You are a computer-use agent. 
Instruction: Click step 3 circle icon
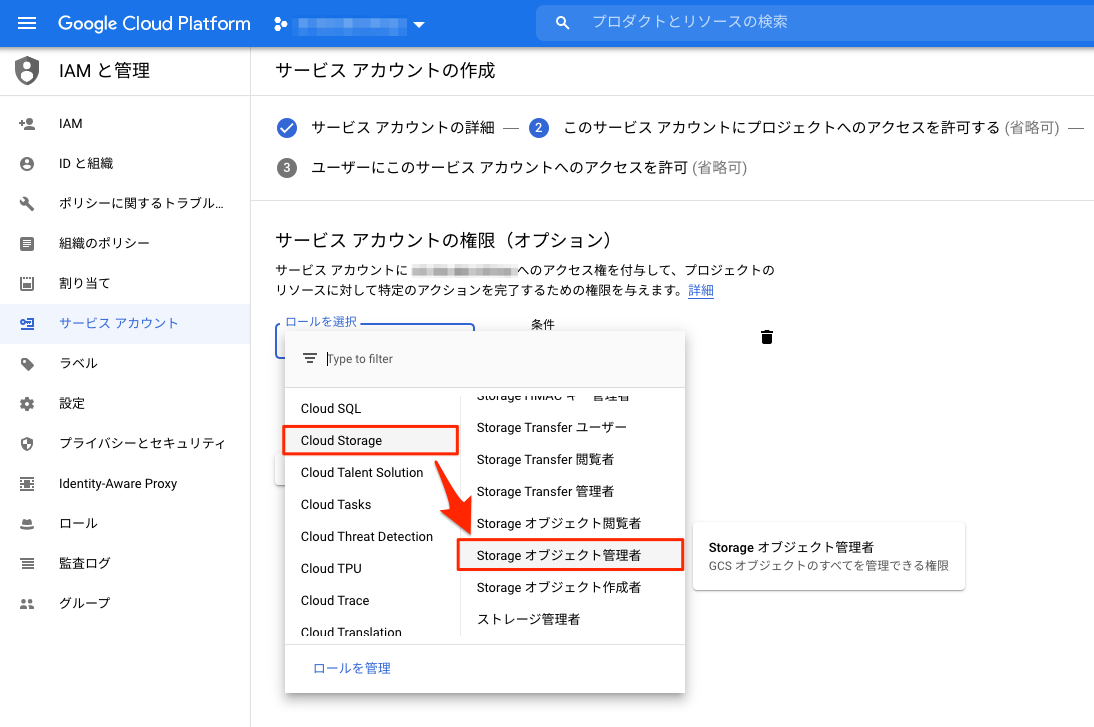[287, 168]
